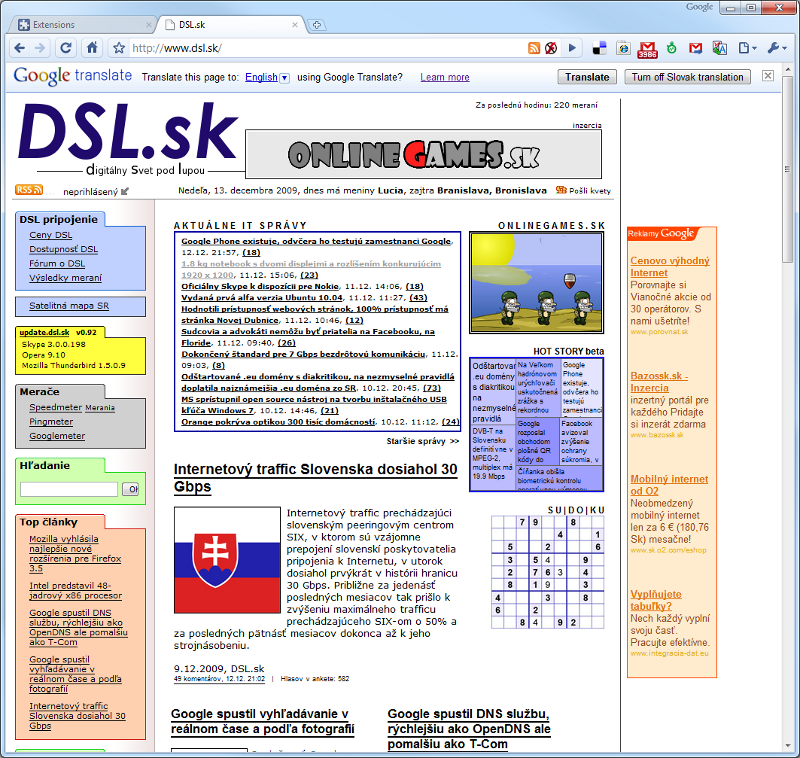Click the address bar URL field
Viewport: 800px width, 758px height.
327,48
